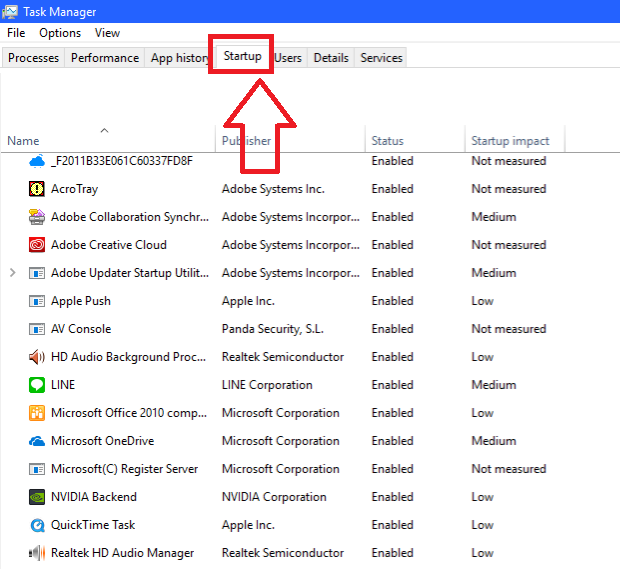Open the View menu

(x=107, y=33)
